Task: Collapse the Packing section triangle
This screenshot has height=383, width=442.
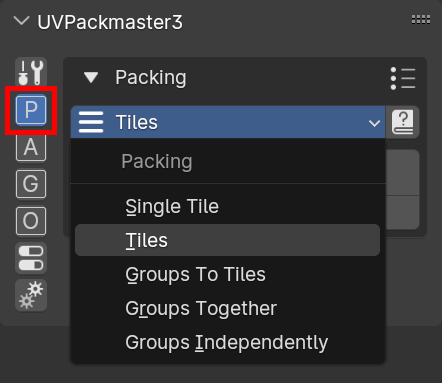Action: pyautogui.click(x=91, y=78)
